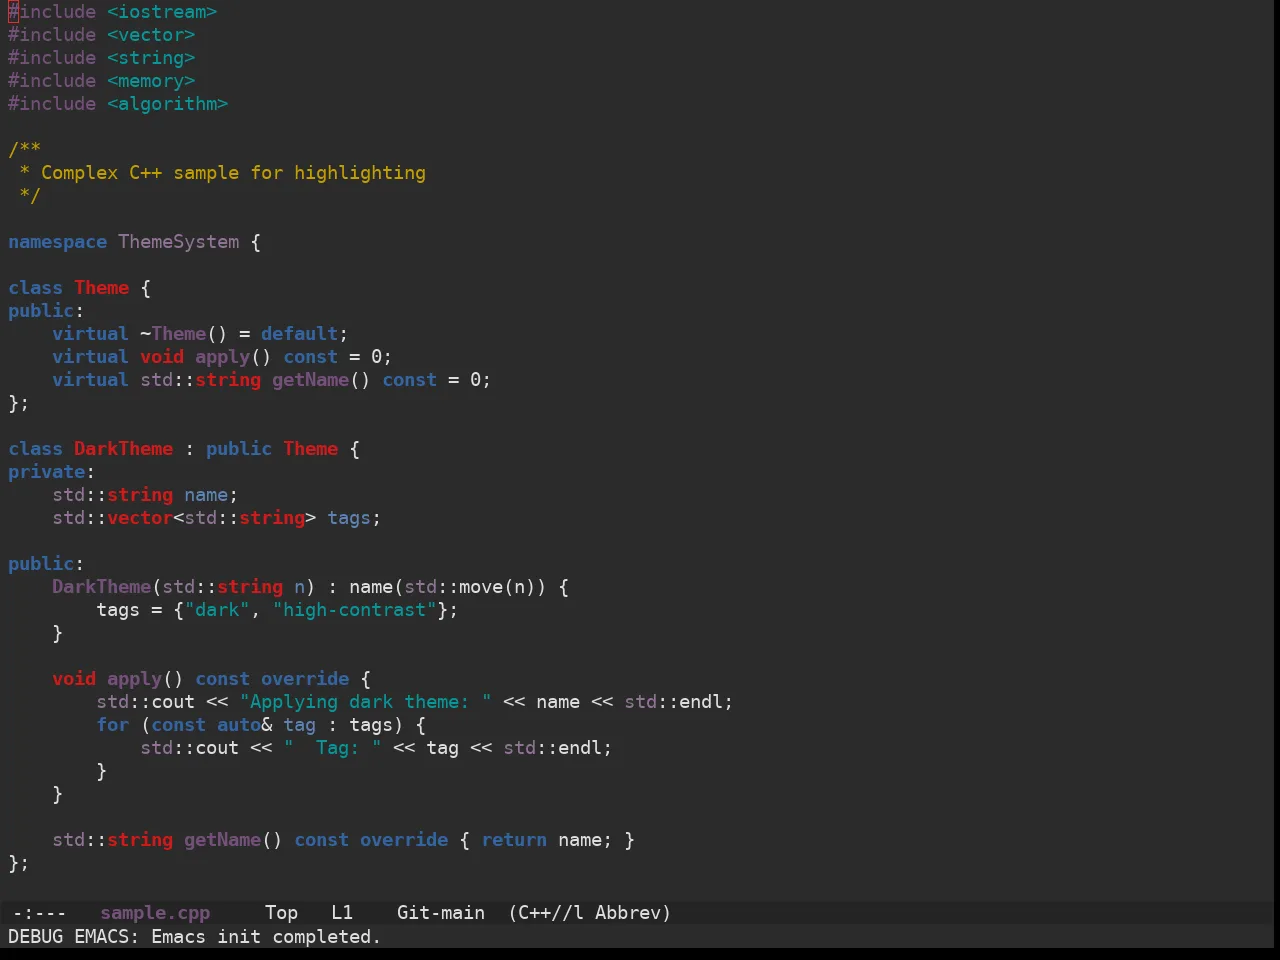Screen dimensions: 1280x960
Task: Click the L1 line number indicator
Action: (x=342, y=913)
